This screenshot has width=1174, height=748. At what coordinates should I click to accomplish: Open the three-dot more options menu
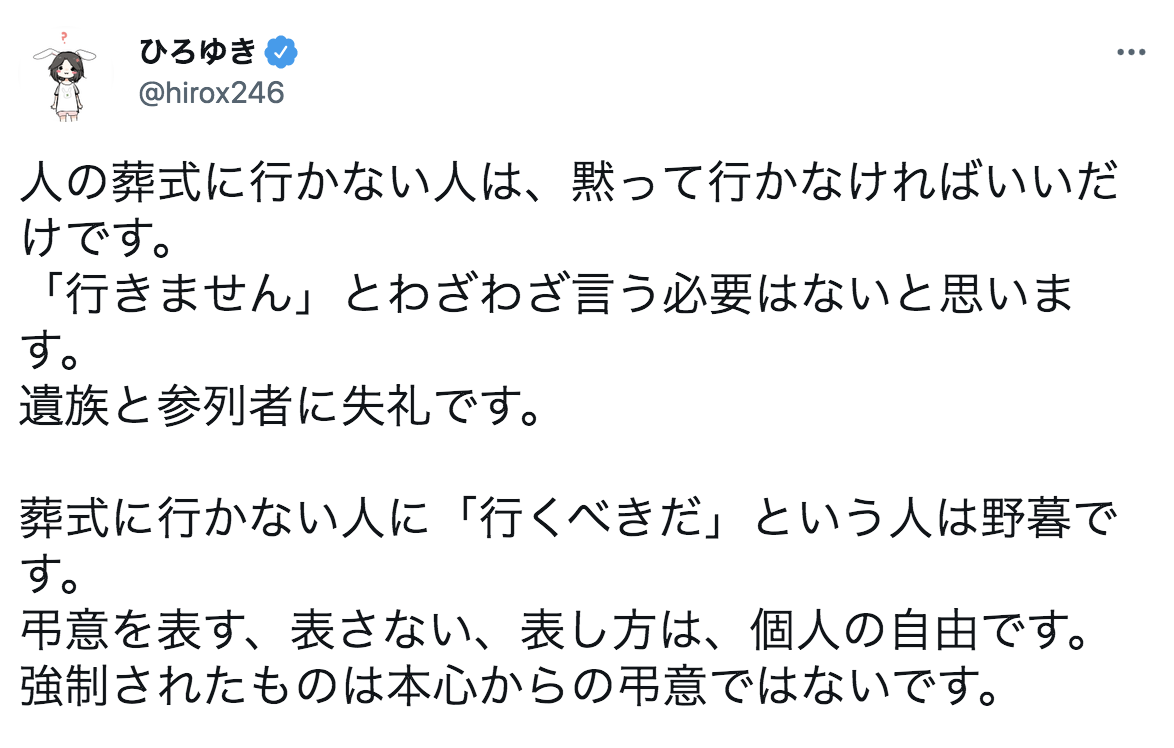pyautogui.click(x=1131, y=52)
